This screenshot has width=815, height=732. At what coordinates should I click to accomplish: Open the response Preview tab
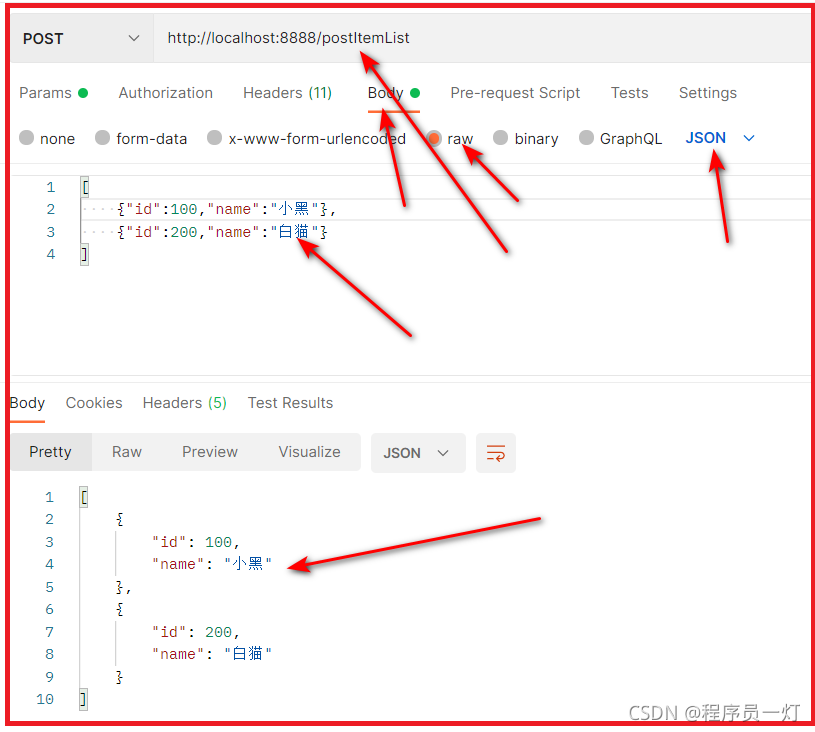(x=209, y=452)
